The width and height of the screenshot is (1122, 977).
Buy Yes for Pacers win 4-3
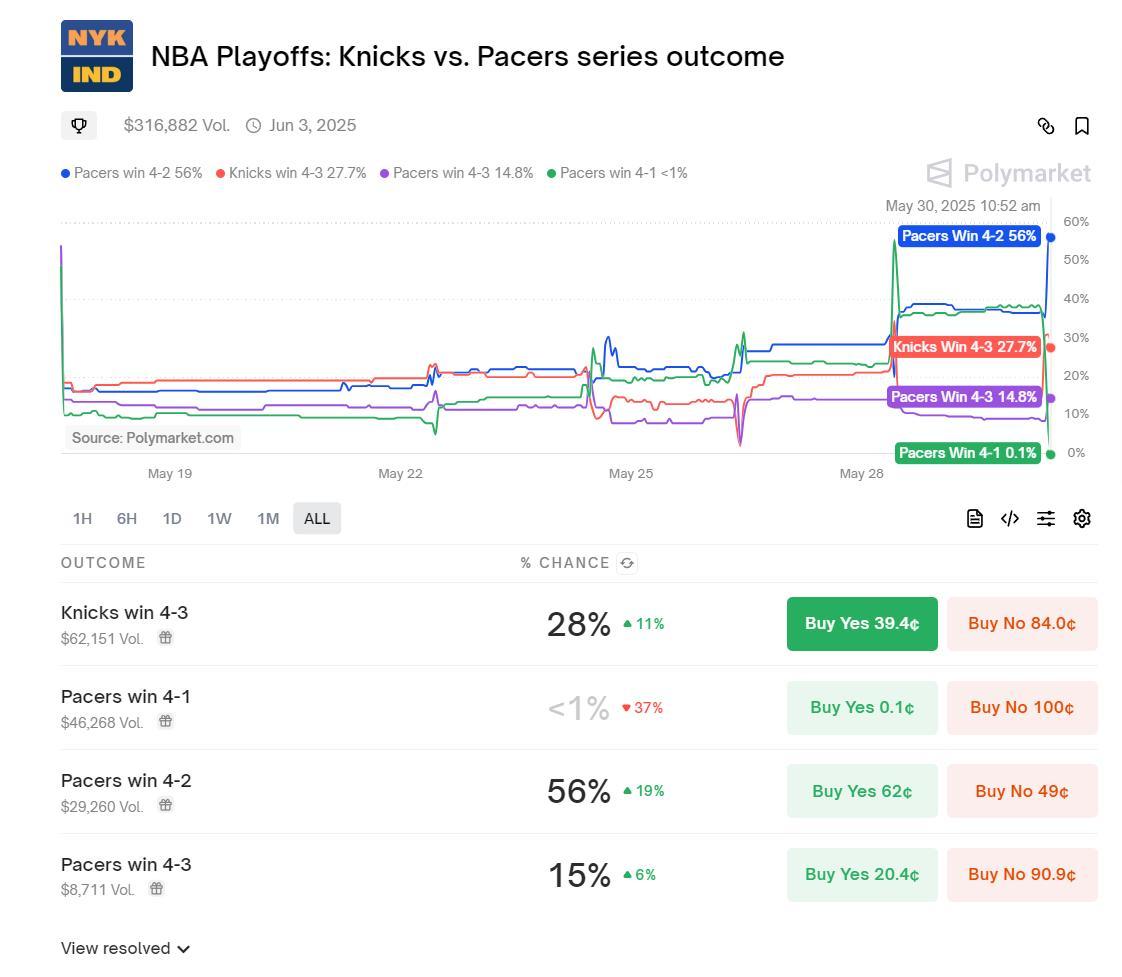pos(862,875)
